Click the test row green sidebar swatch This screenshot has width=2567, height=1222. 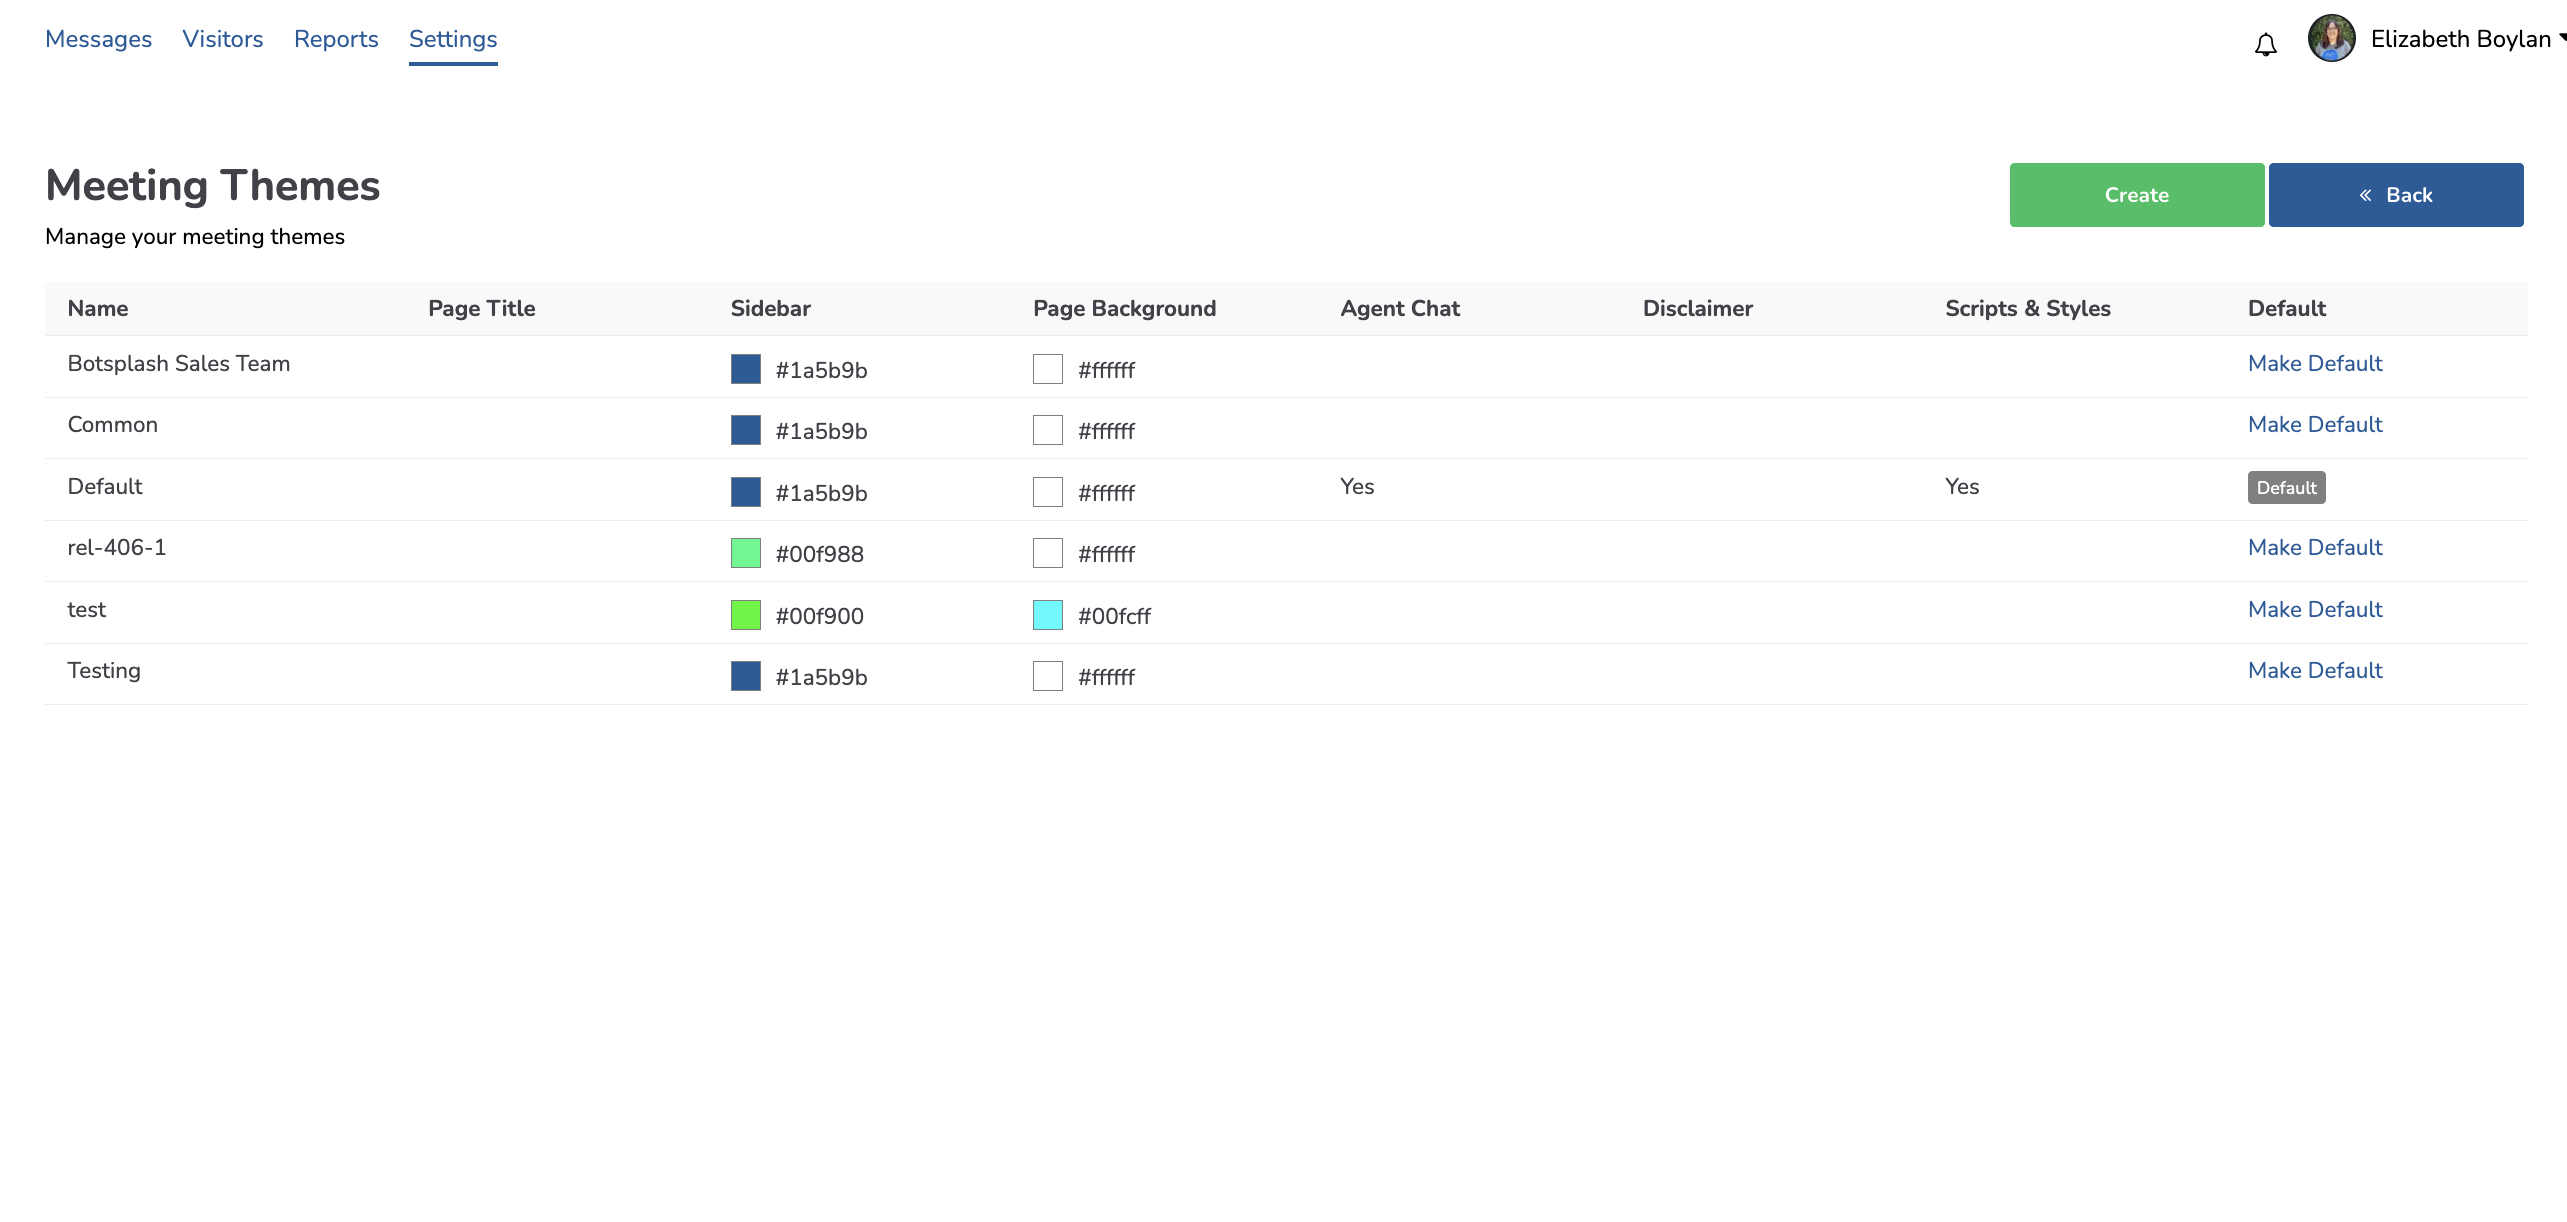click(745, 616)
